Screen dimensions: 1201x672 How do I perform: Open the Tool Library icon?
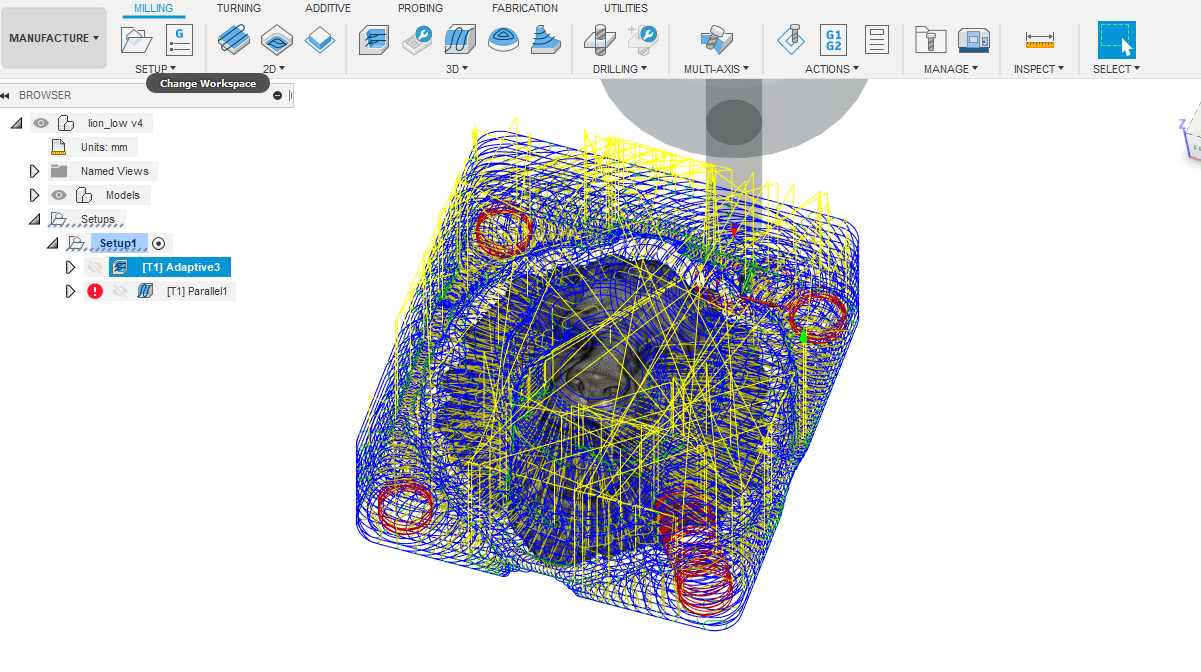931,40
